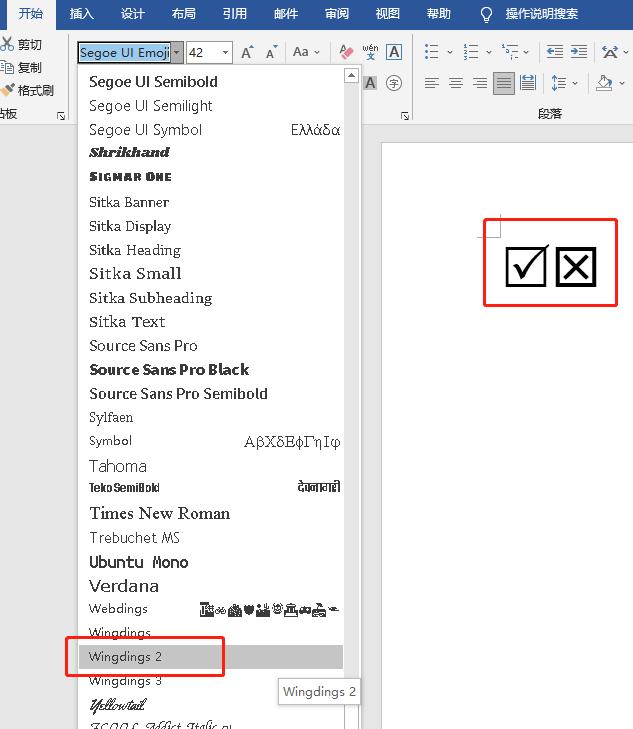Increase paragraph indent
This screenshot has width=633, height=729.
(x=579, y=52)
